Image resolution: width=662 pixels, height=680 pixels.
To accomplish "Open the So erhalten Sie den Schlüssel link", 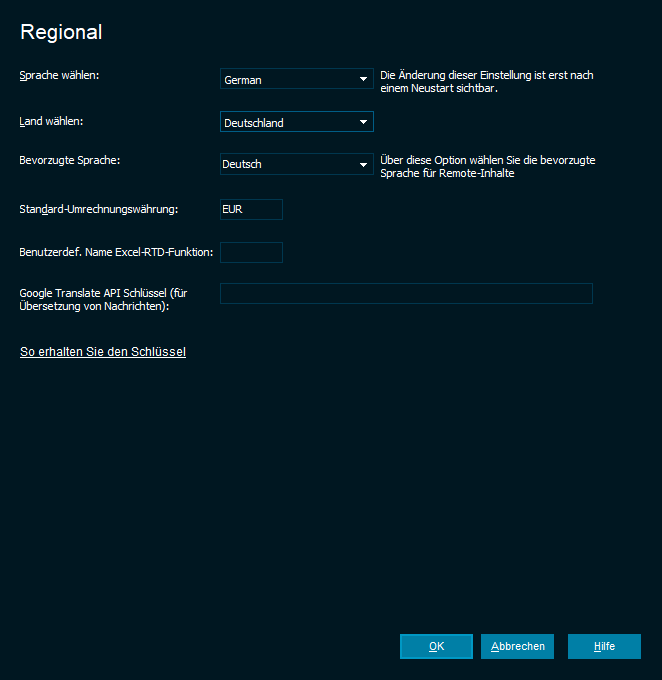I will (x=103, y=352).
